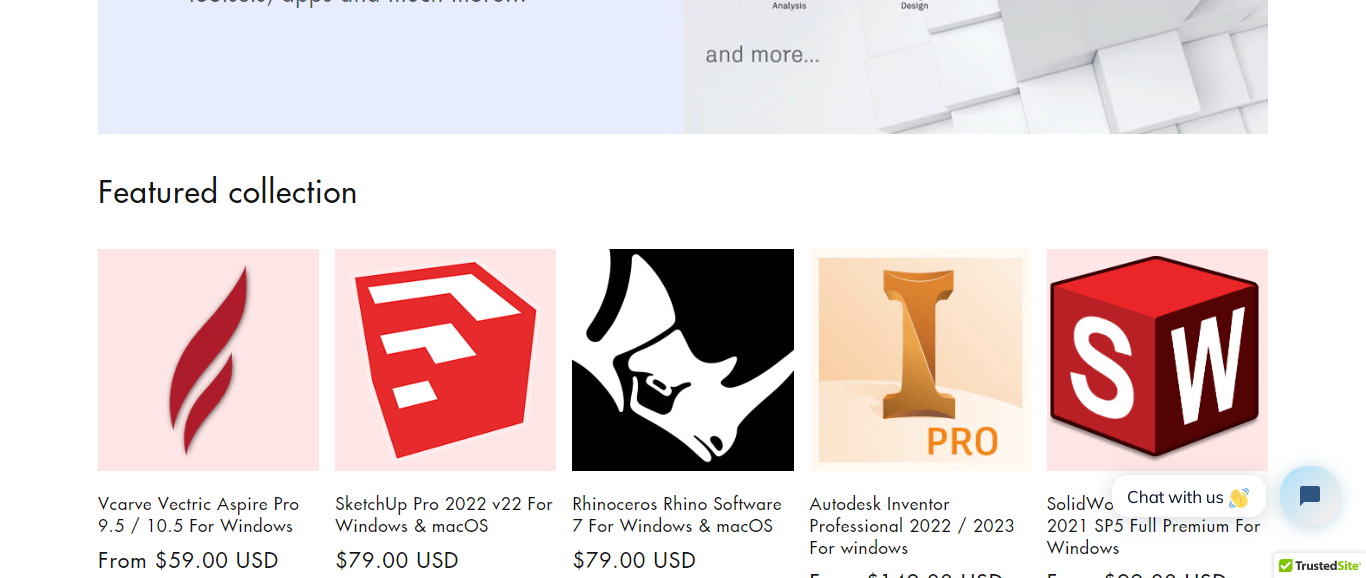This screenshot has height=578, width=1366.
Task: Click Rhinoceros $79.00 USD price label
Action: click(x=634, y=560)
